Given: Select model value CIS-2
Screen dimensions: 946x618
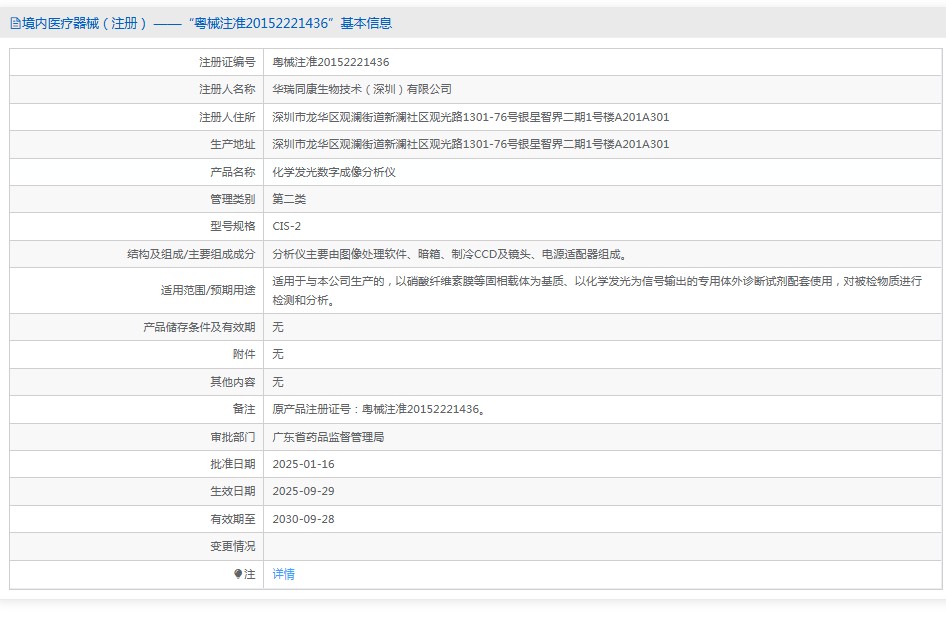Looking at the screenshot, I should tap(287, 226).
